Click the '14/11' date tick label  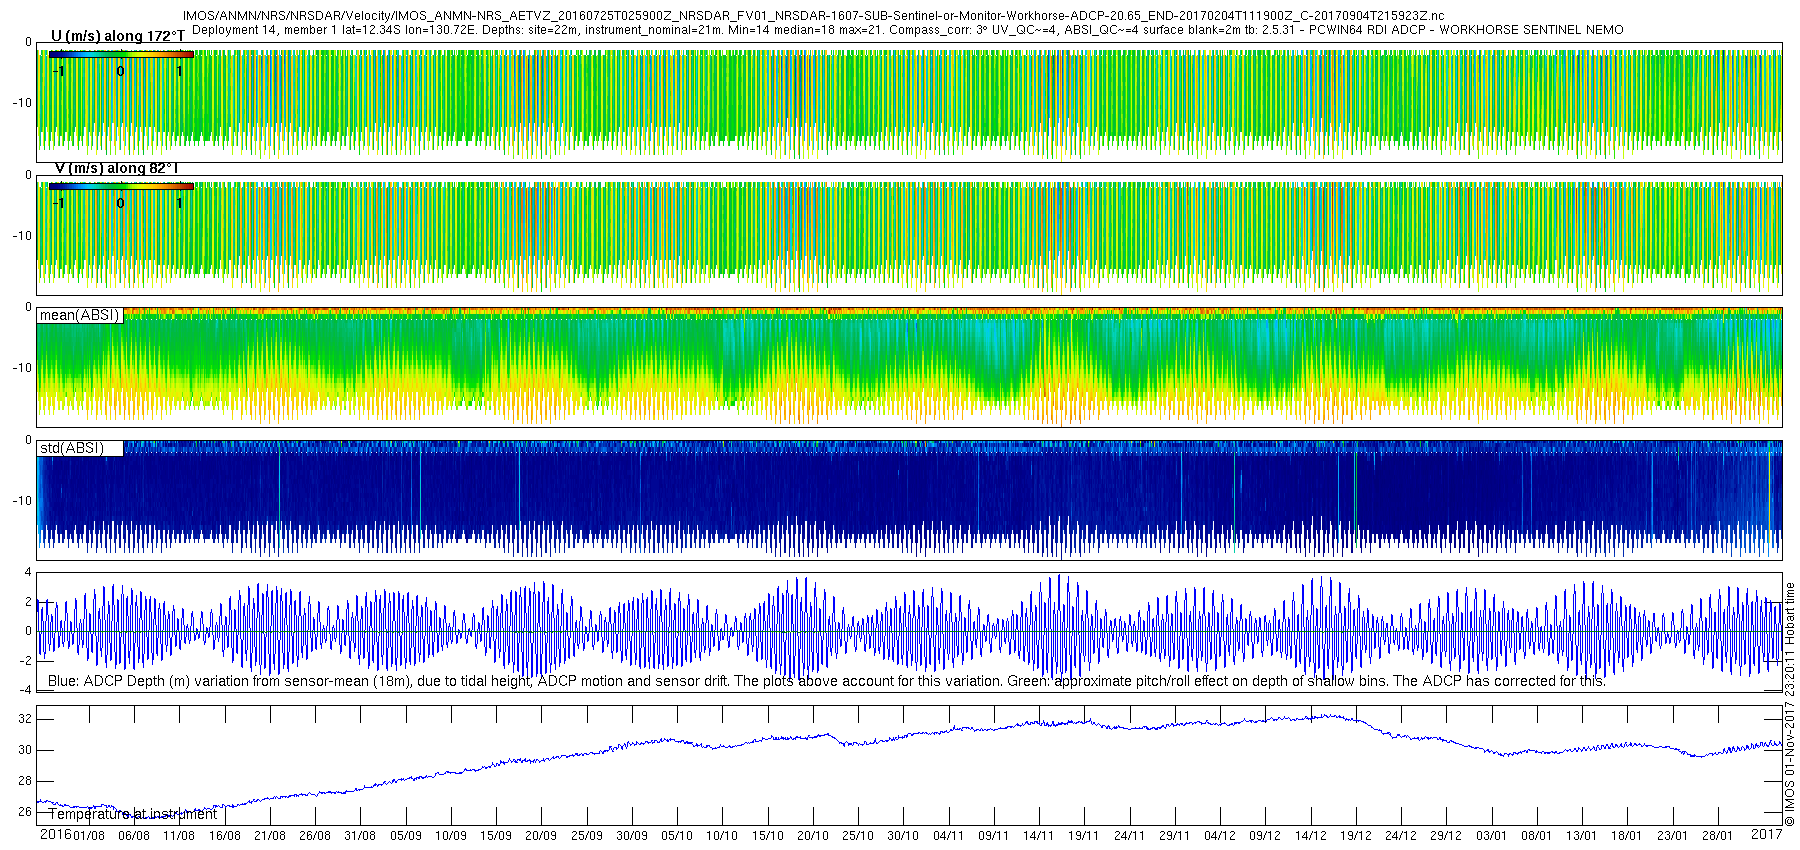click(1039, 836)
